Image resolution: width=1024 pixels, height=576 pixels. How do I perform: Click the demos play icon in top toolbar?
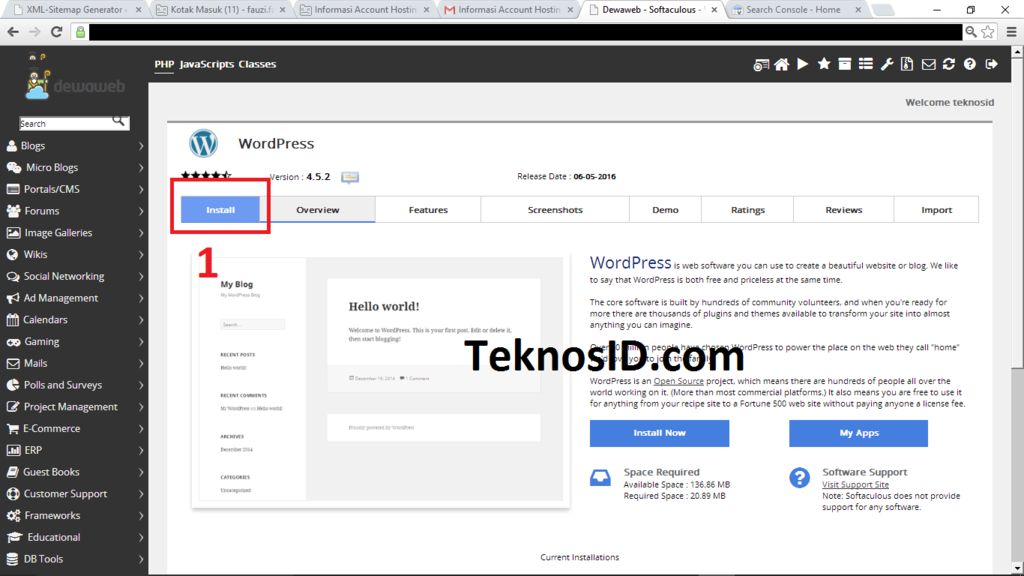point(803,64)
